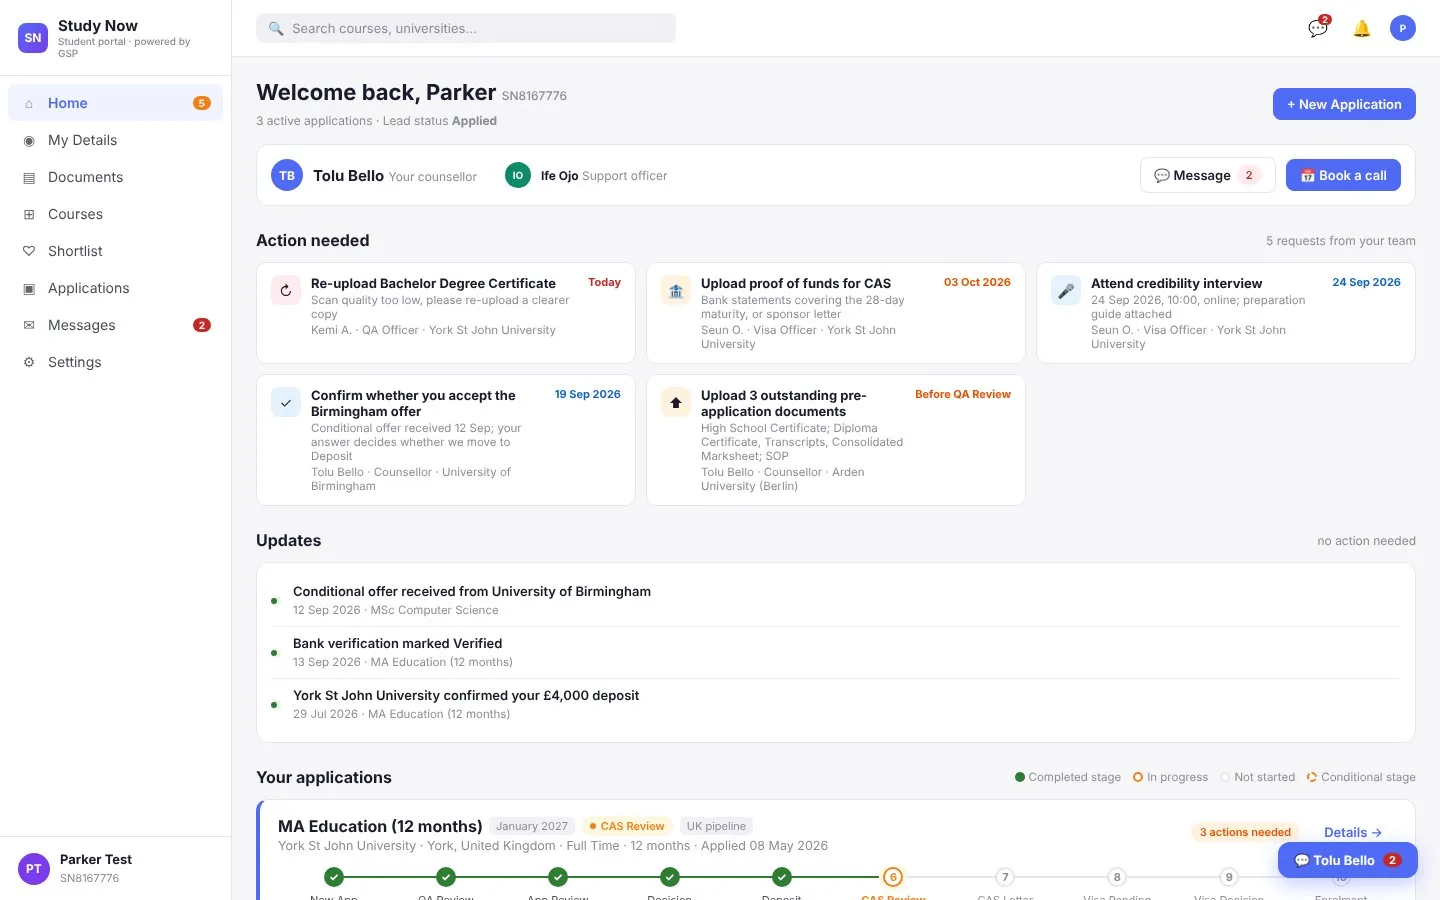Open Documents in the sidebar
1440x900 pixels.
point(115,177)
